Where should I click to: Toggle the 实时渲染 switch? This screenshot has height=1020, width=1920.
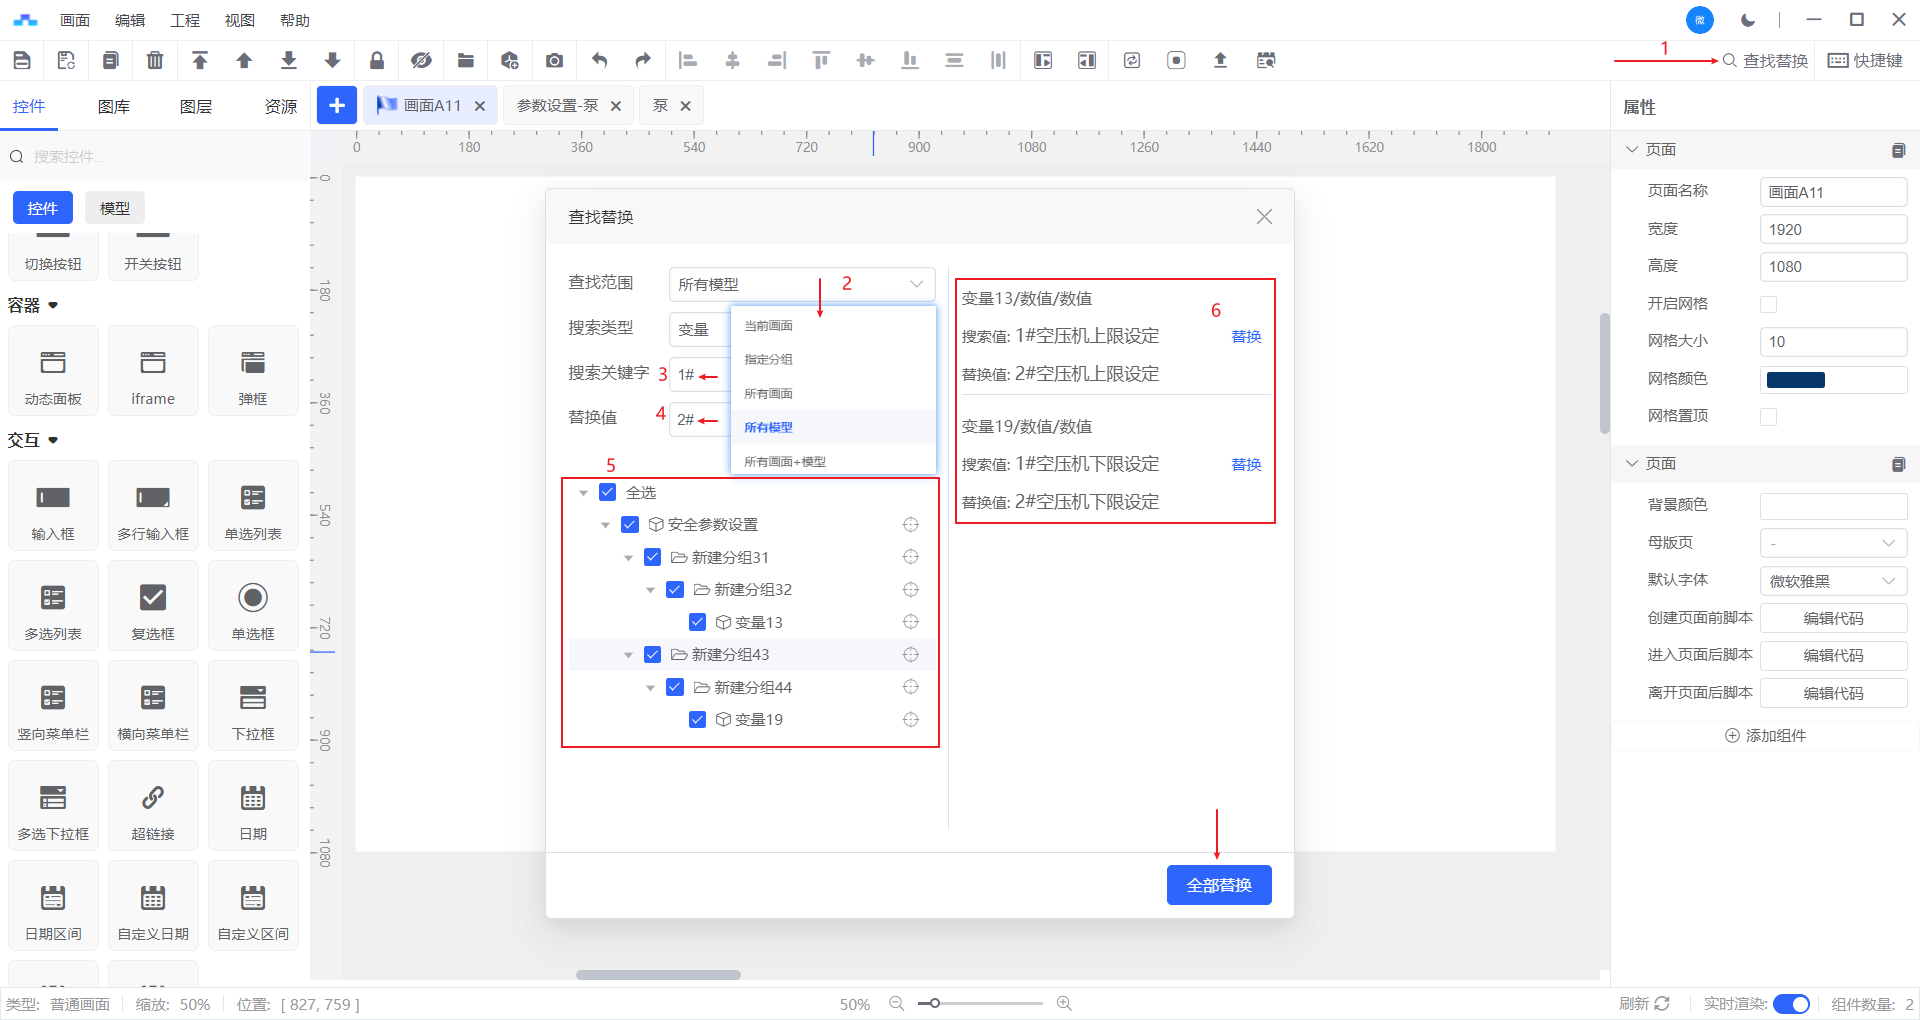(1790, 1004)
